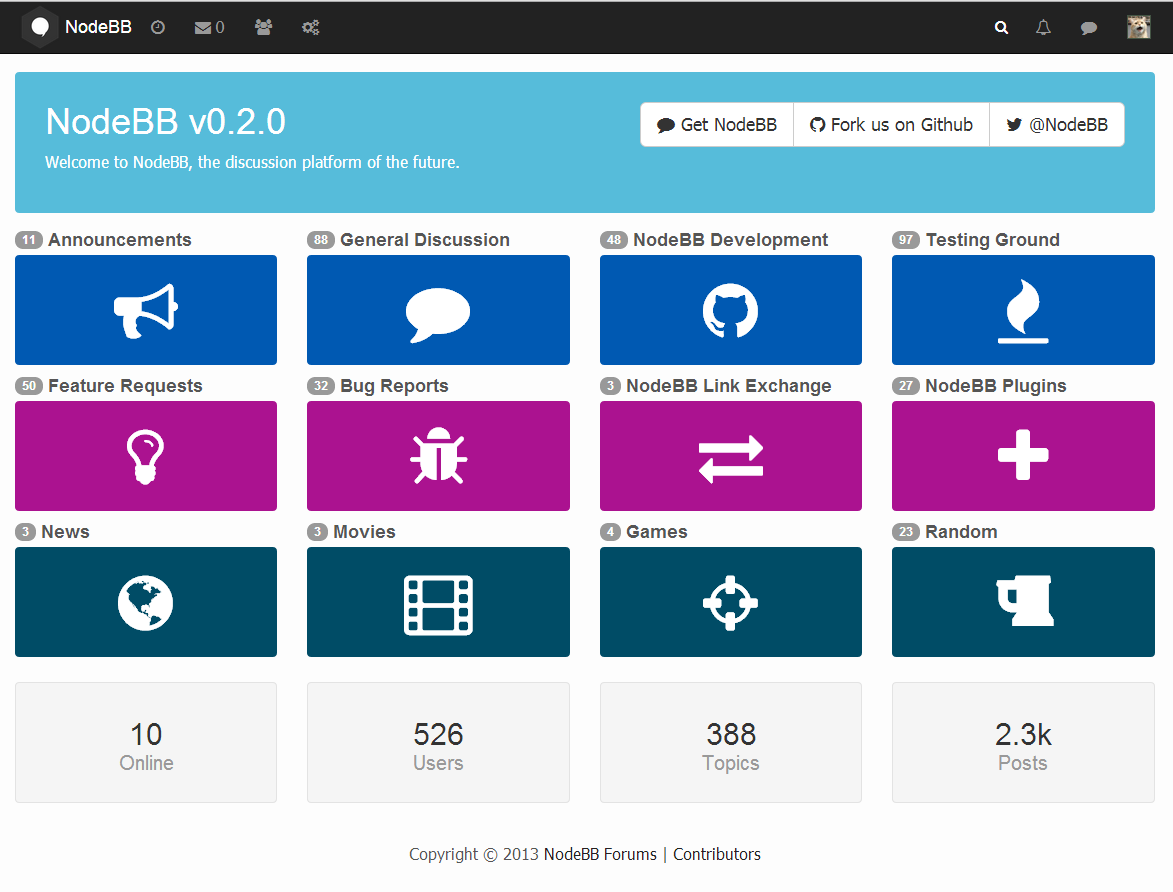The width and height of the screenshot is (1173, 892).
Task: Click the NodeBB brand text link
Action: point(98,27)
